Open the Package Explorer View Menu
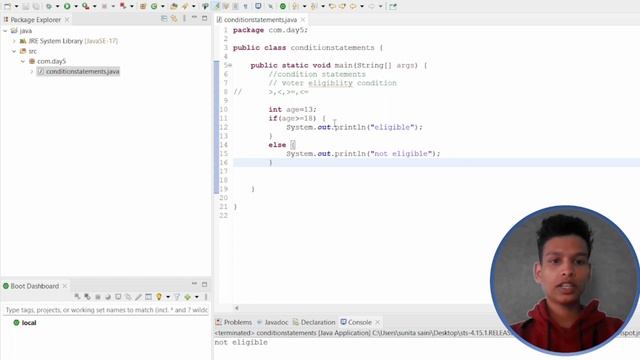 tap(184, 19)
